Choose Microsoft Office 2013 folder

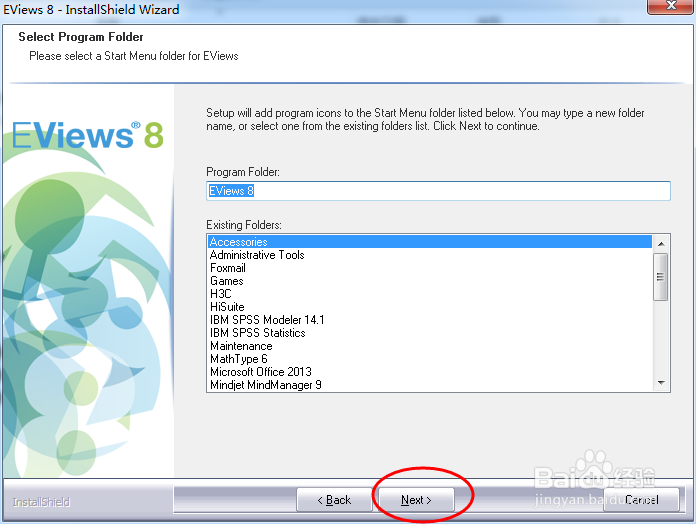(430, 372)
